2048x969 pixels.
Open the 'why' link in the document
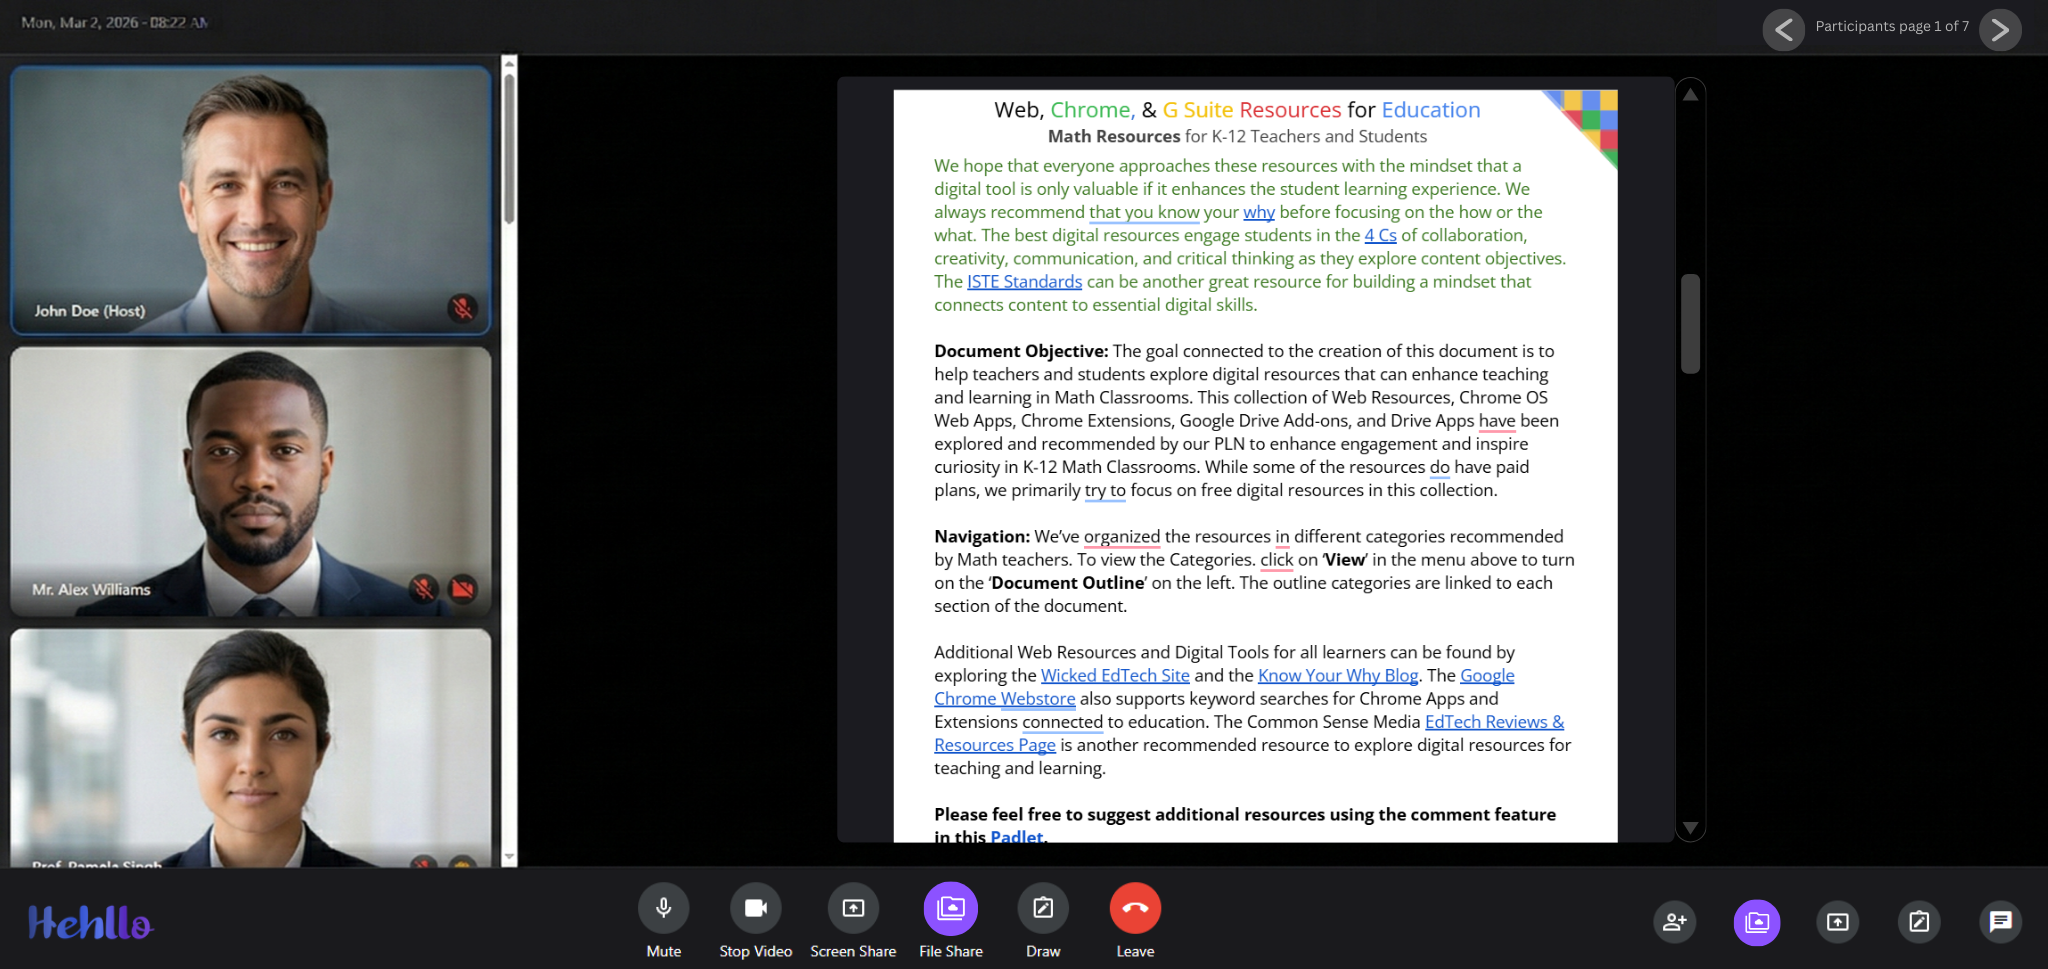(x=1259, y=212)
